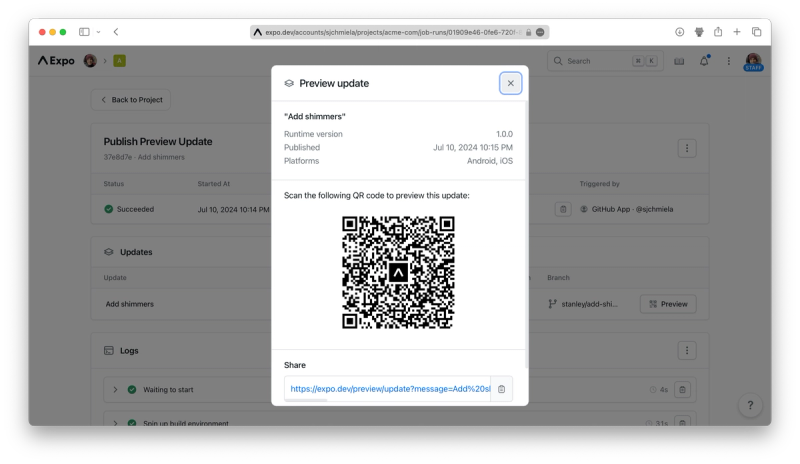Click the Jul 10, 2024 10:15 PM value

pos(473,148)
